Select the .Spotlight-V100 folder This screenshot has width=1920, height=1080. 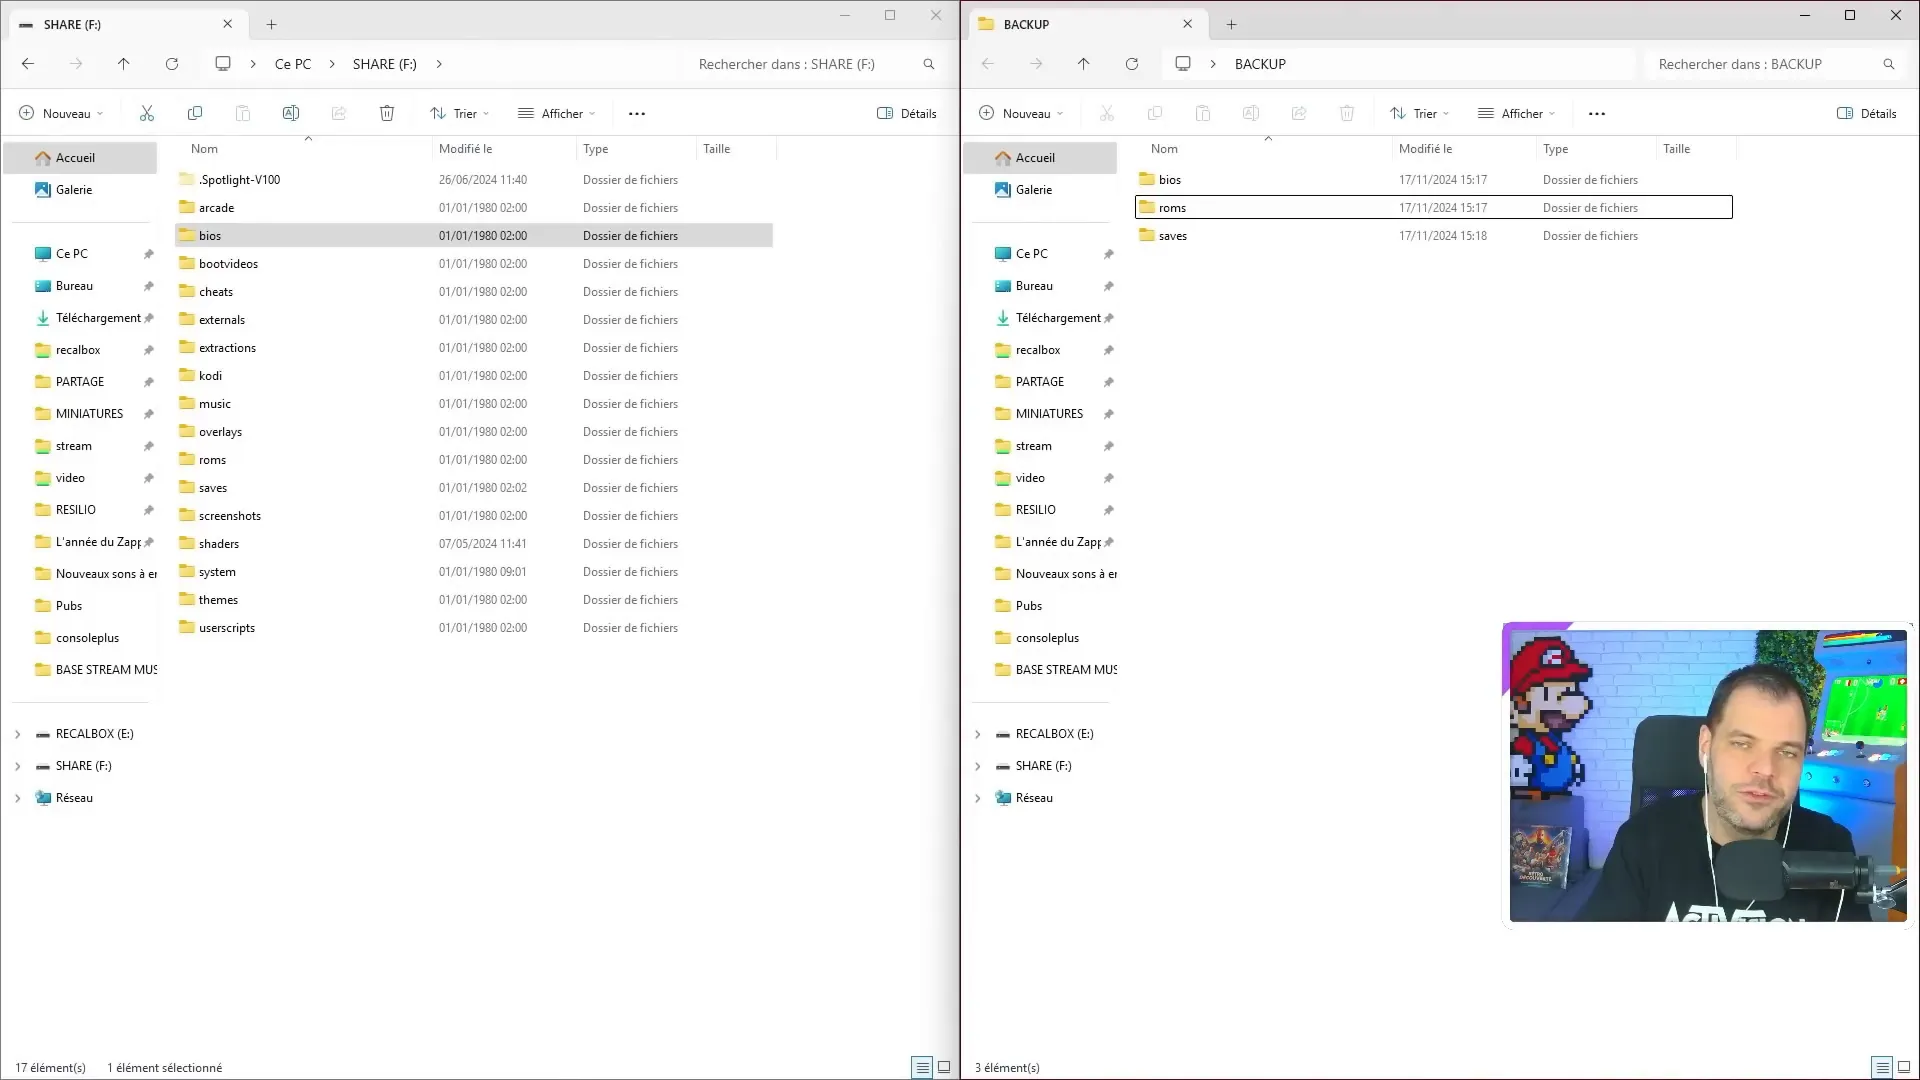[474, 180]
